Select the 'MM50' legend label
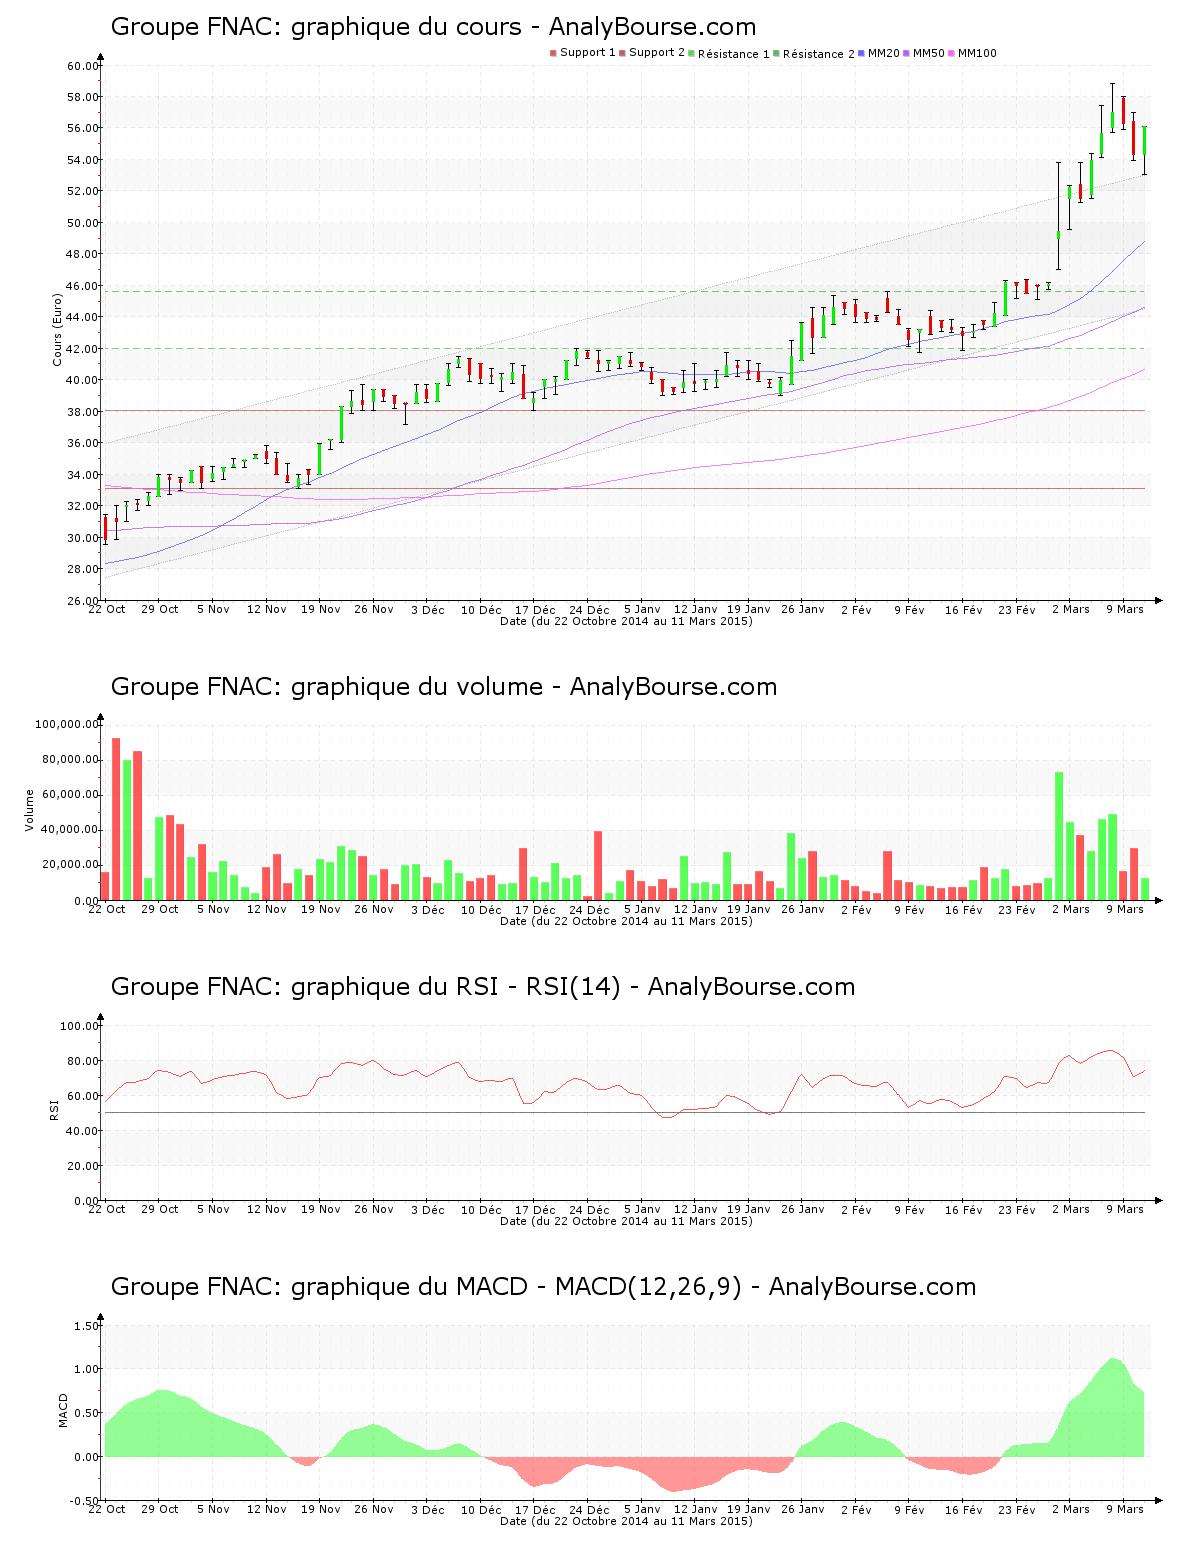Viewport: 1200px width, 1550px height. click(x=929, y=53)
